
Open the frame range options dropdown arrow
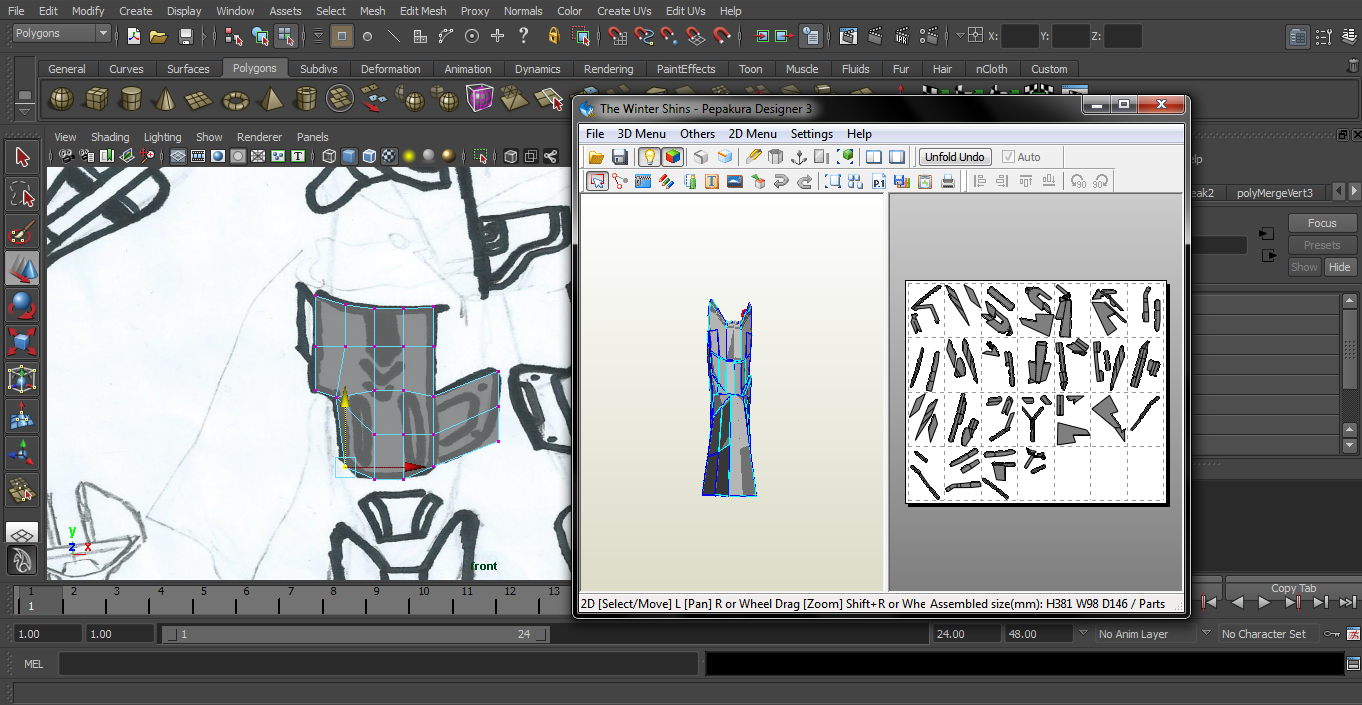click(1083, 634)
